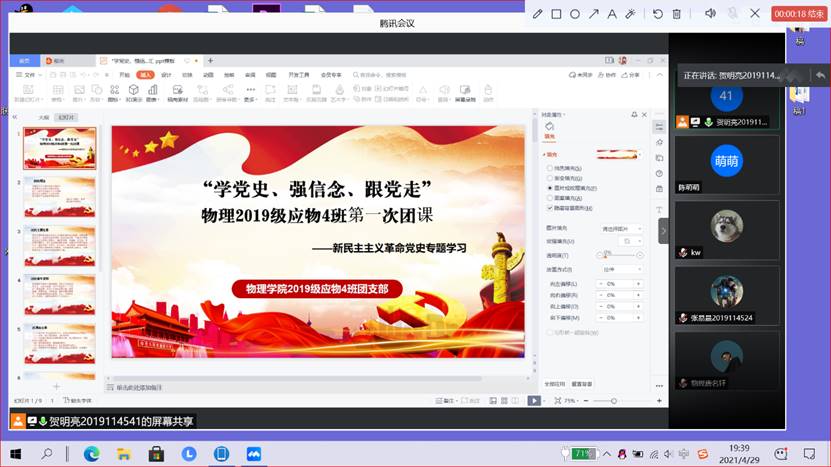
Task: Open the 设计 ribbon tab
Action: [166, 75]
